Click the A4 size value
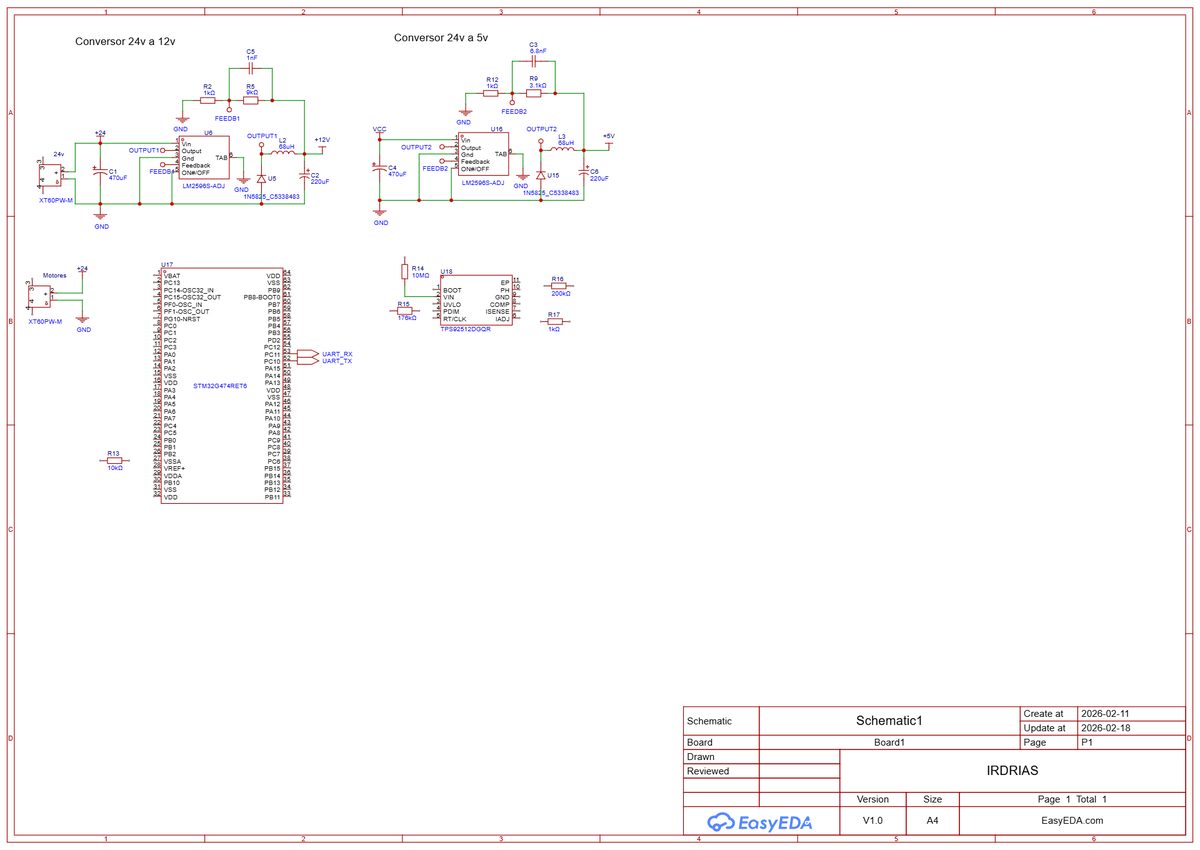 coord(932,820)
